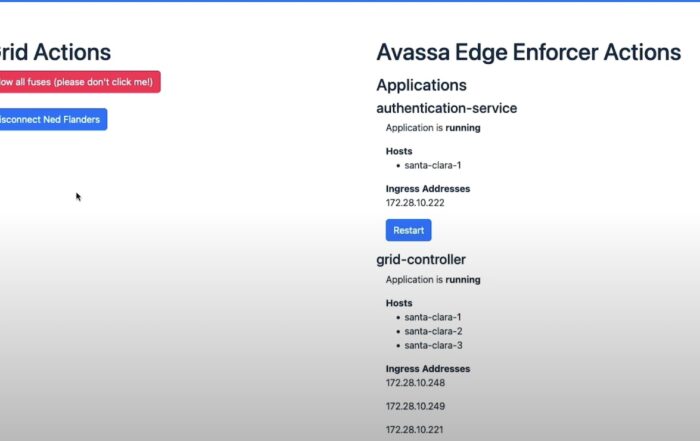Click the Hosts label under authentication-service

(399, 151)
